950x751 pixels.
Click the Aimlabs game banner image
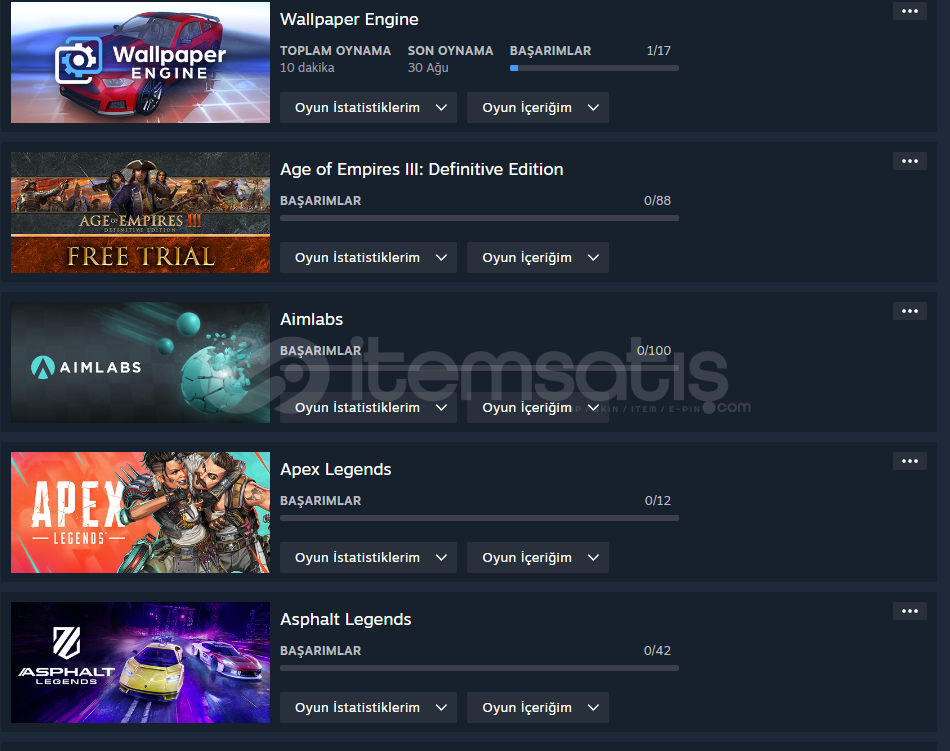click(141, 362)
